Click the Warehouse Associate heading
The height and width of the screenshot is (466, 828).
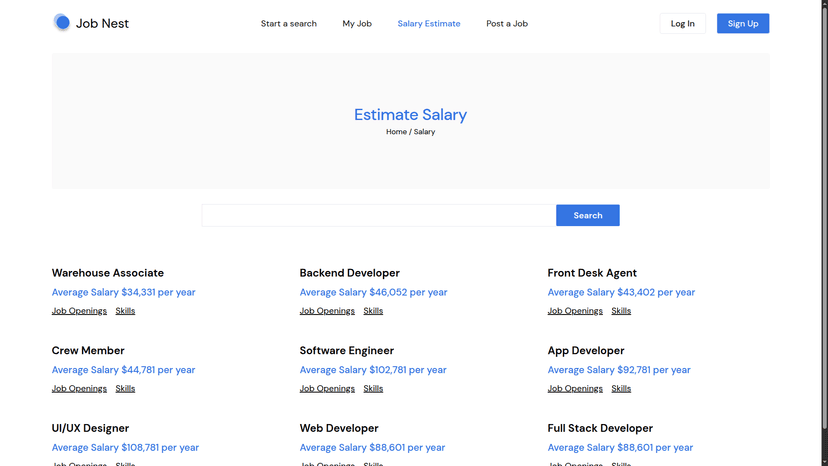108,273
